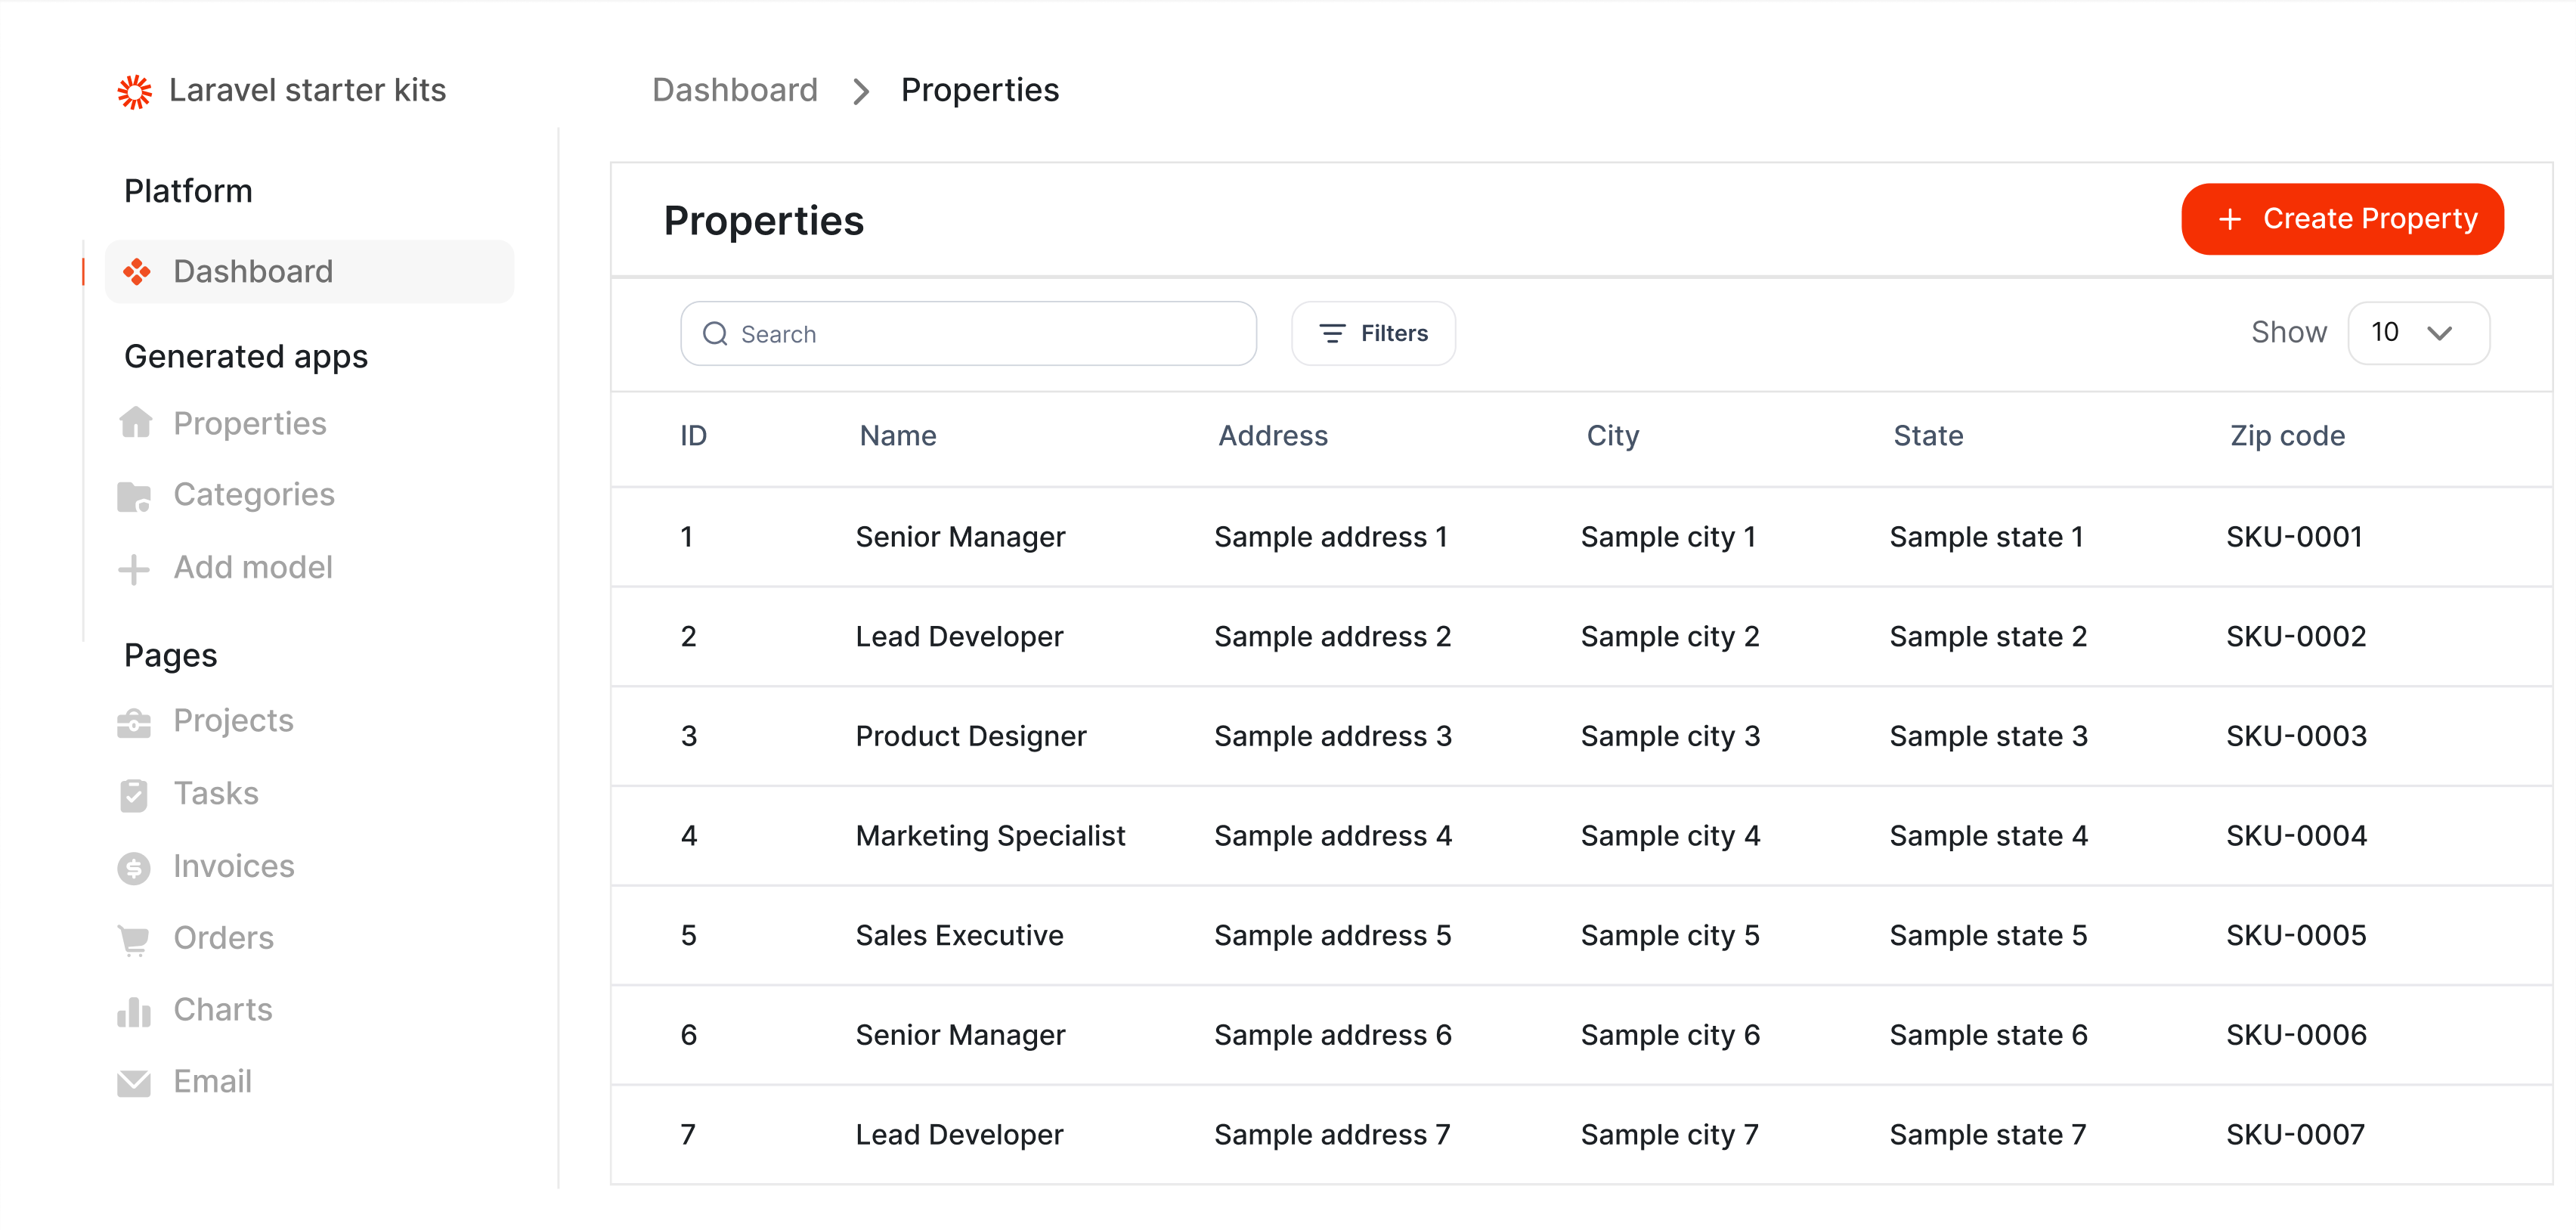Click the breadcrumb chevron after Dashboard
The height and width of the screenshot is (1230, 2576).
coord(860,91)
